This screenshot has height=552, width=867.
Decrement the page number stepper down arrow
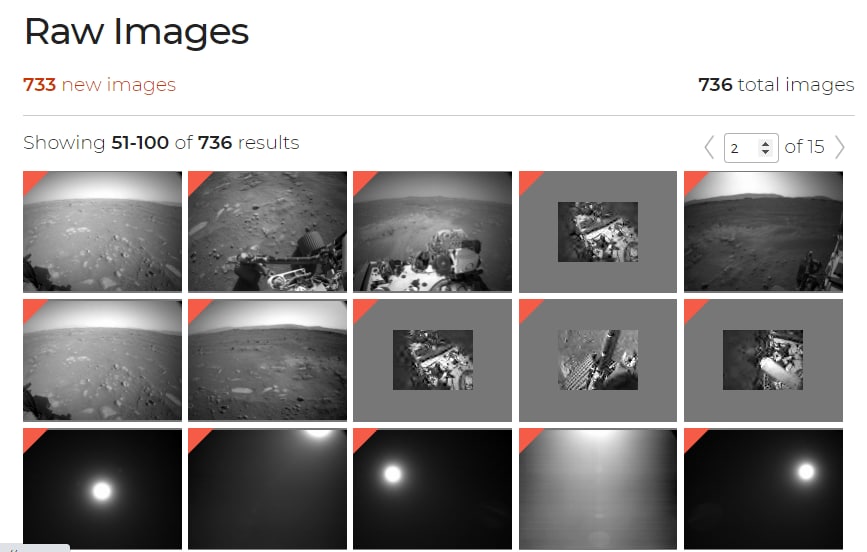765,152
